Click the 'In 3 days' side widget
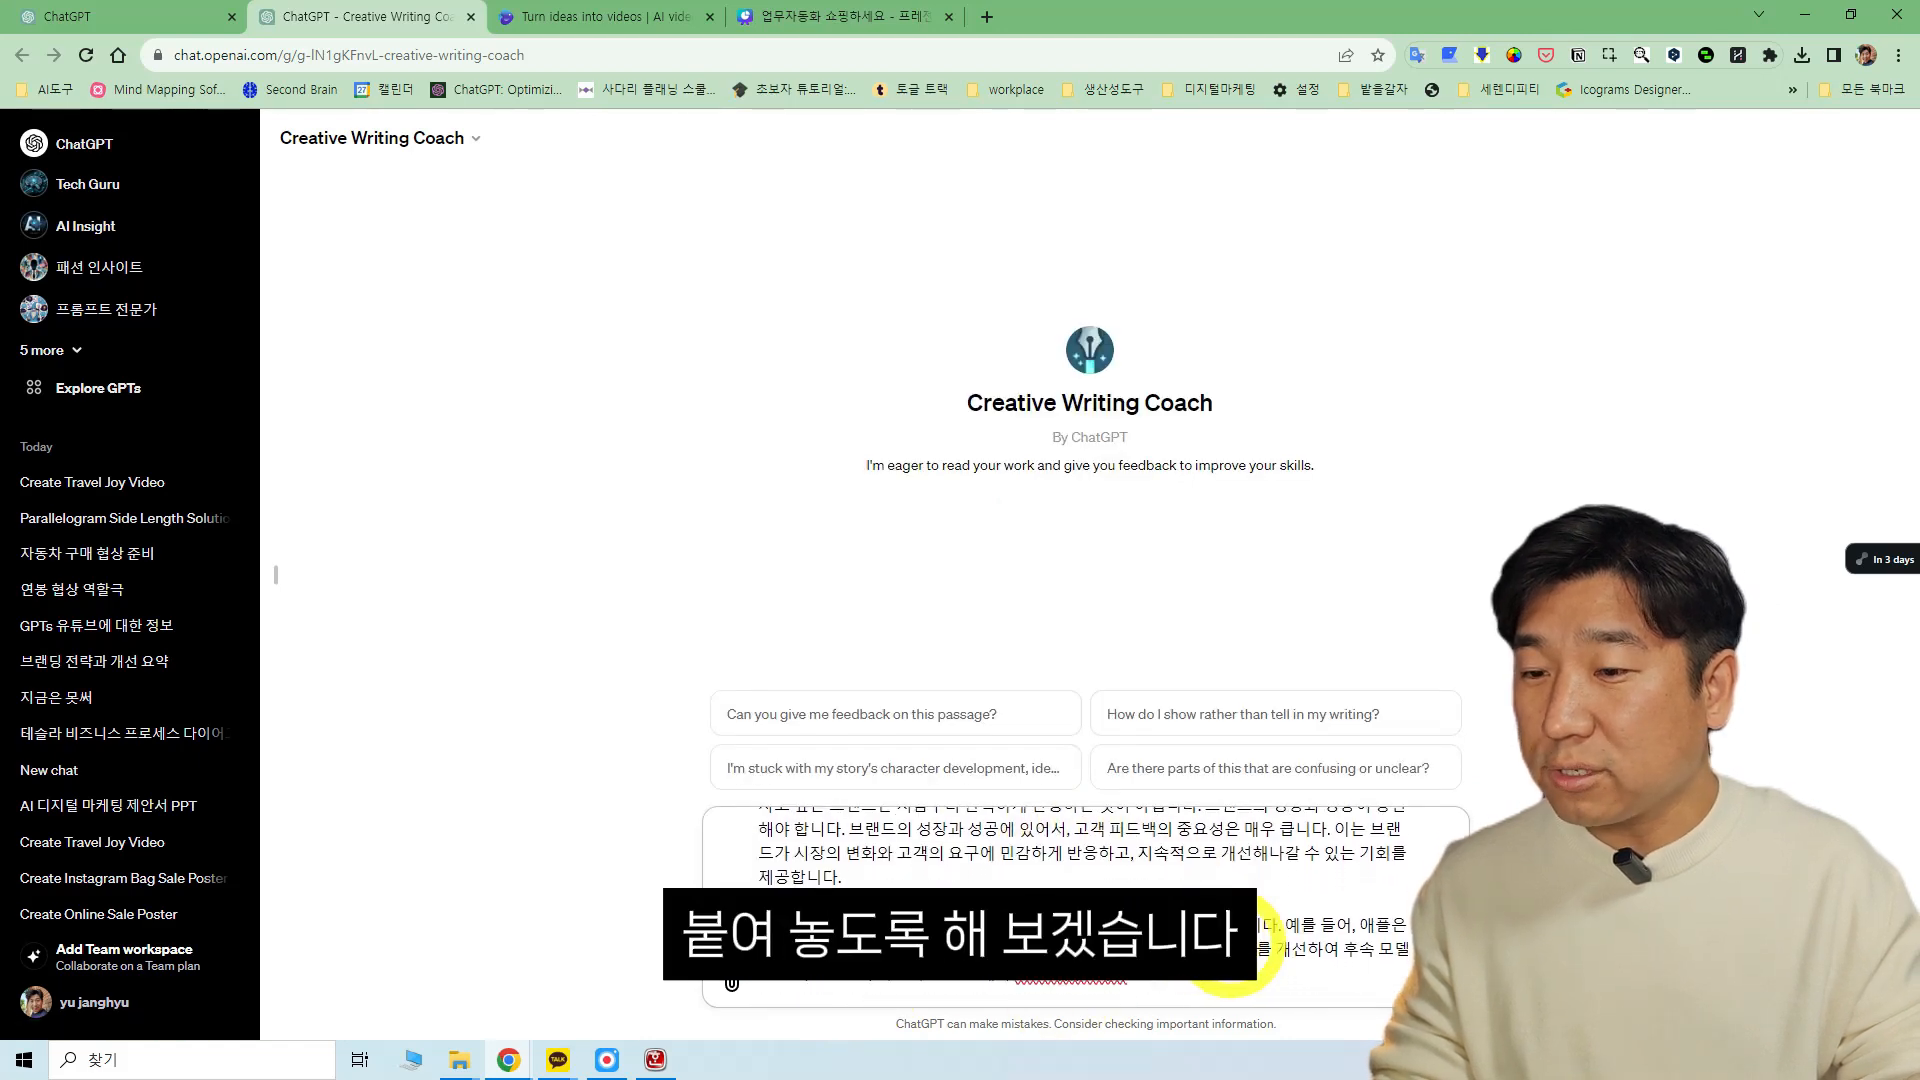Screen dimensions: 1920x1080 [x=1883, y=559]
